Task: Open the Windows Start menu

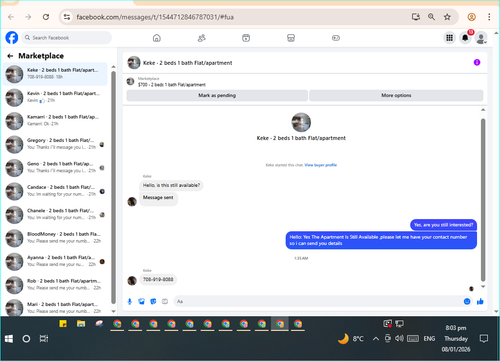Action: [x=9, y=339]
